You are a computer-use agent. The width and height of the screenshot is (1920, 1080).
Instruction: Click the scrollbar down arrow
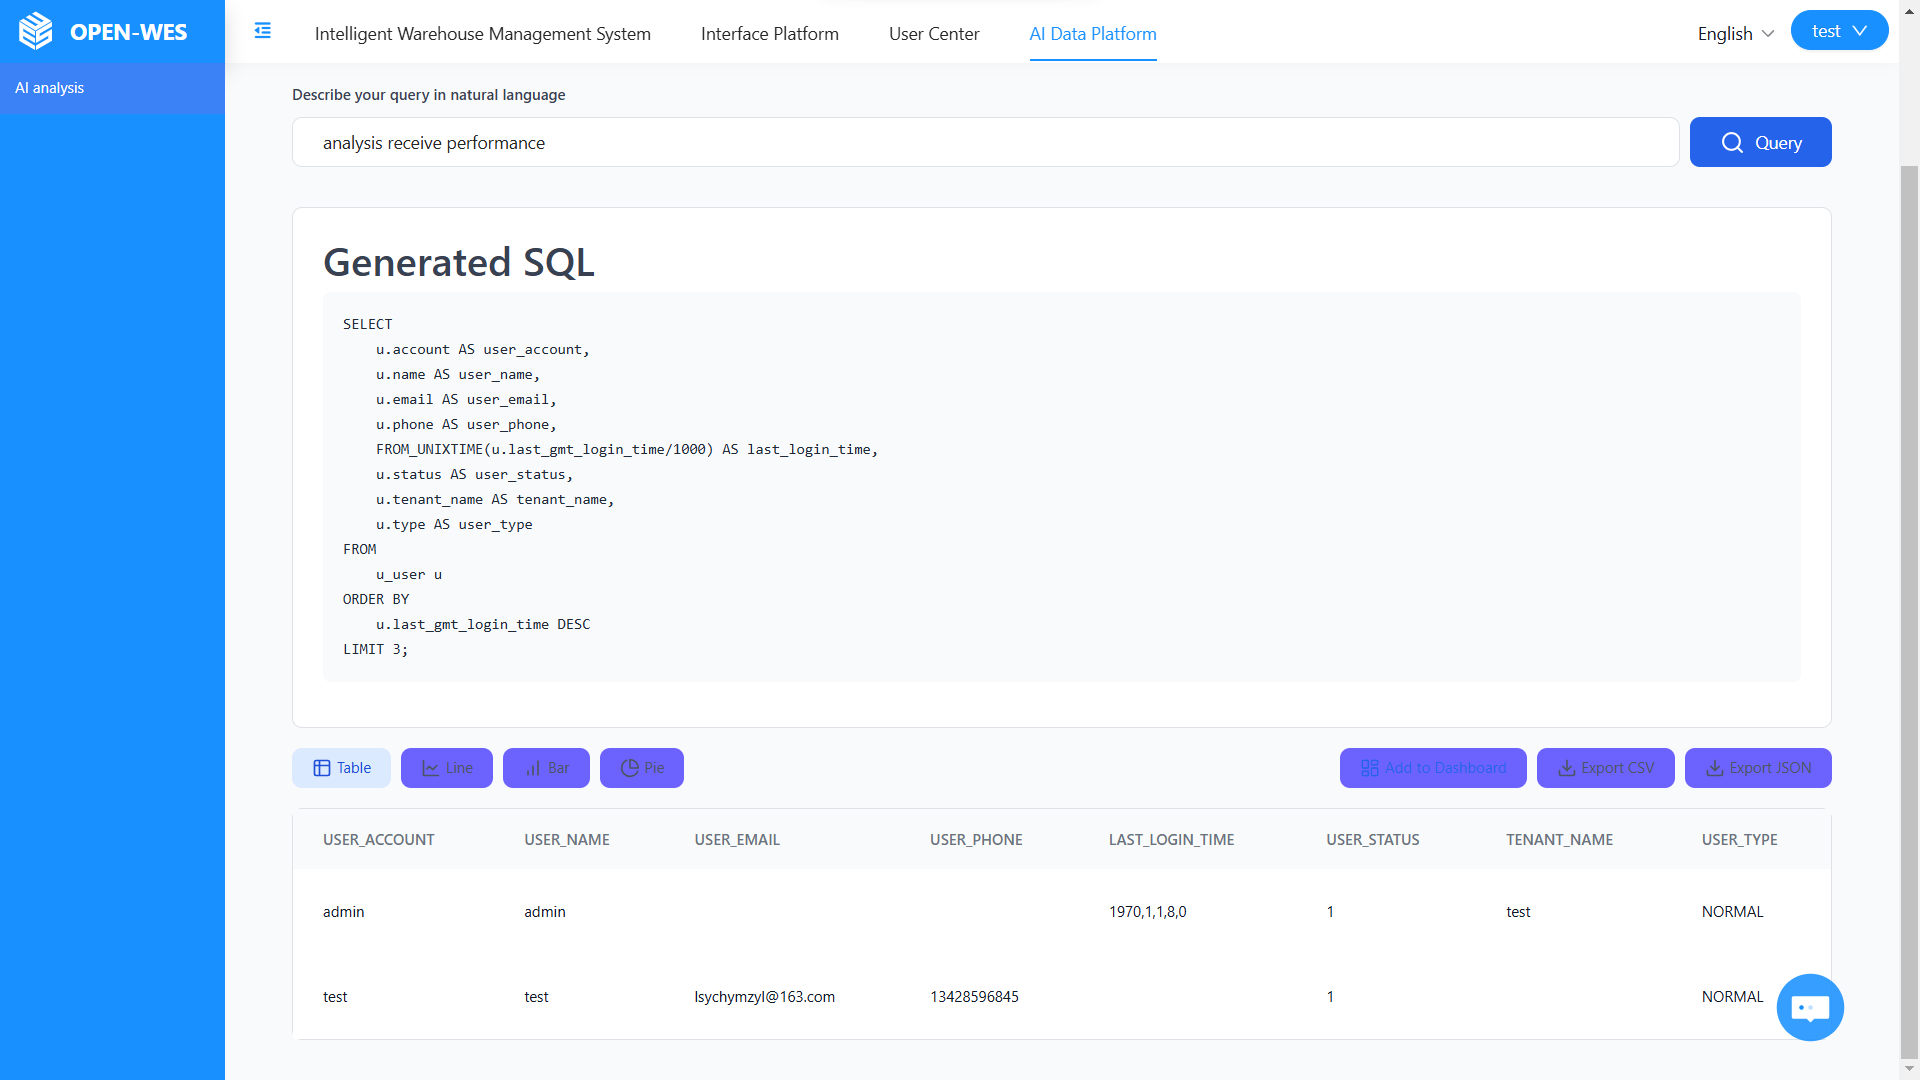pos(1909,1069)
